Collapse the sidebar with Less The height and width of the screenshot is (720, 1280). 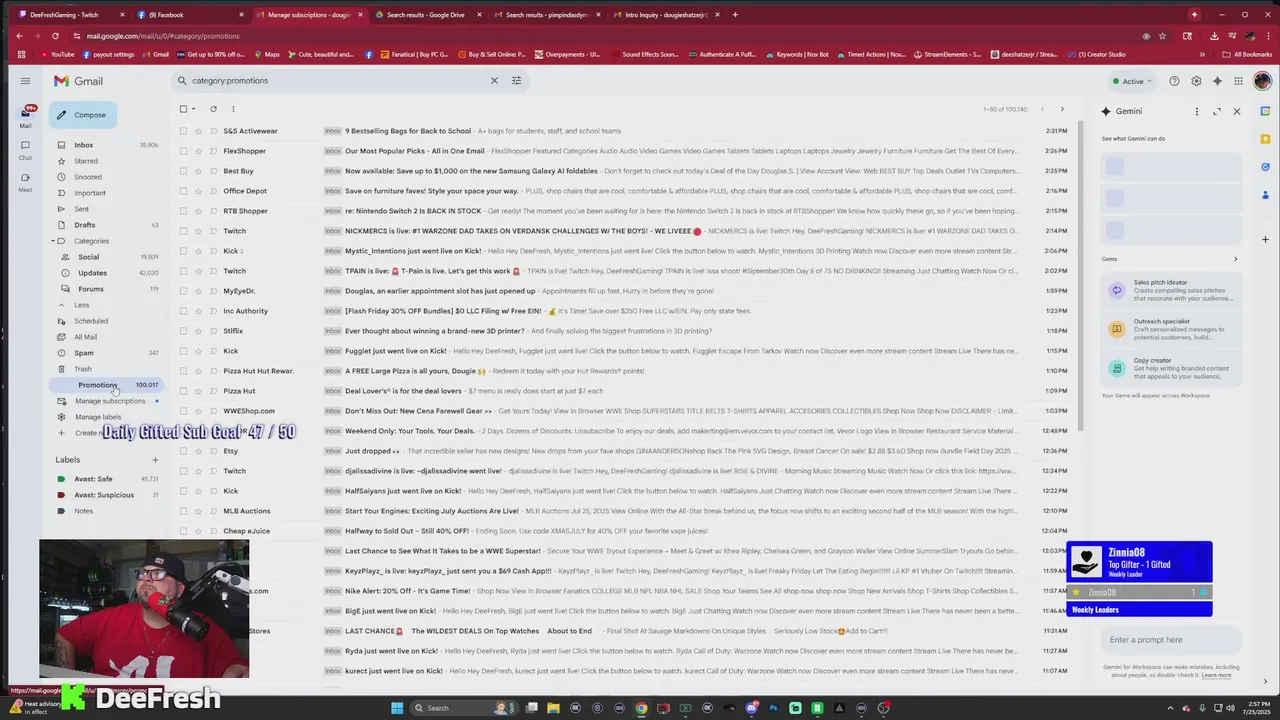click(x=82, y=305)
